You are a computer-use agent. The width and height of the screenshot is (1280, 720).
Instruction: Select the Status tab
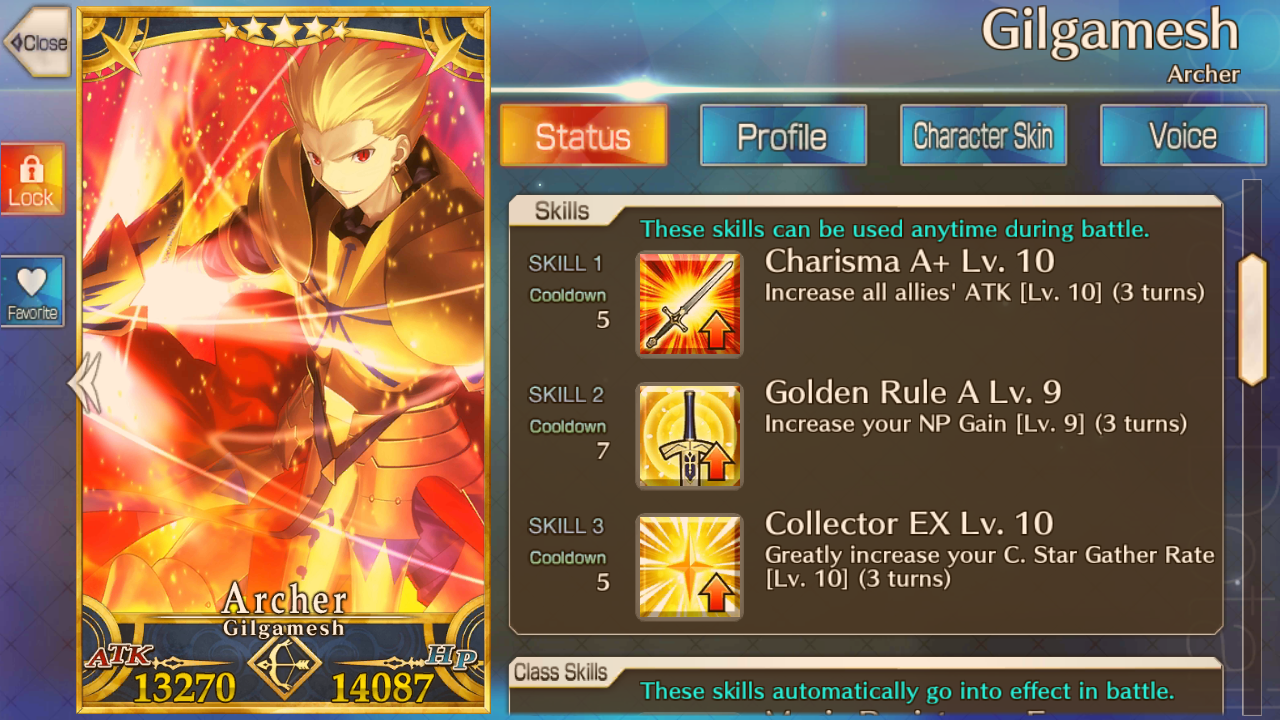583,136
